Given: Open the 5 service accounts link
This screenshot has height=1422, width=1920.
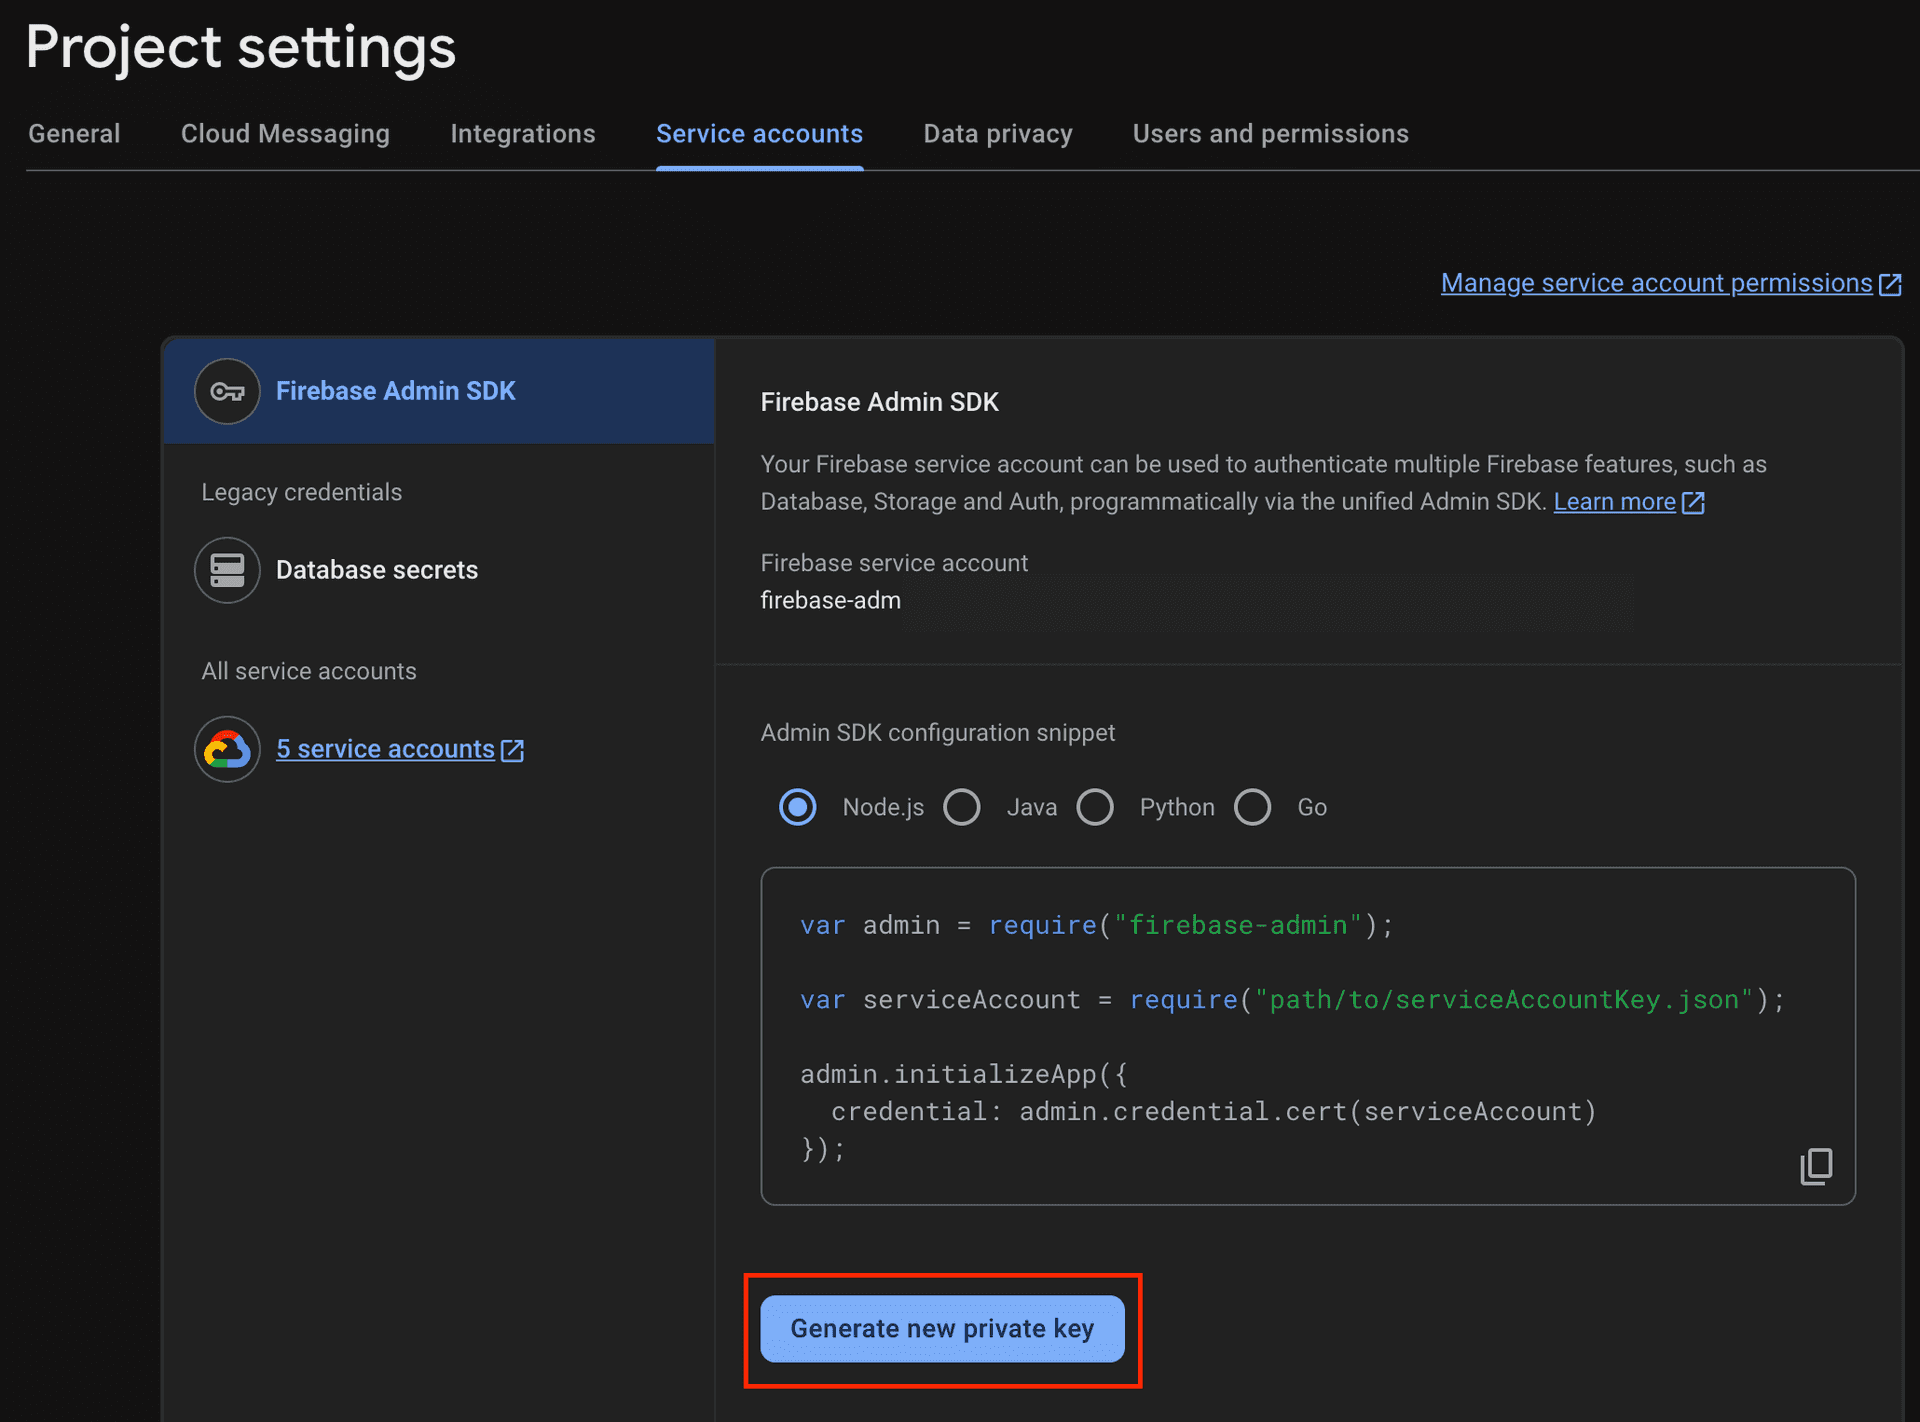Looking at the screenshot, I should (385, 749).
